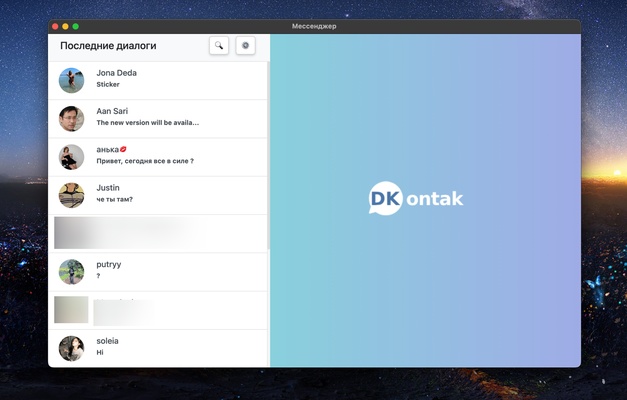The height and width of the screenshot is (400, 627).
Task: Open the soleia dialog
Action: tap(158, 348)
